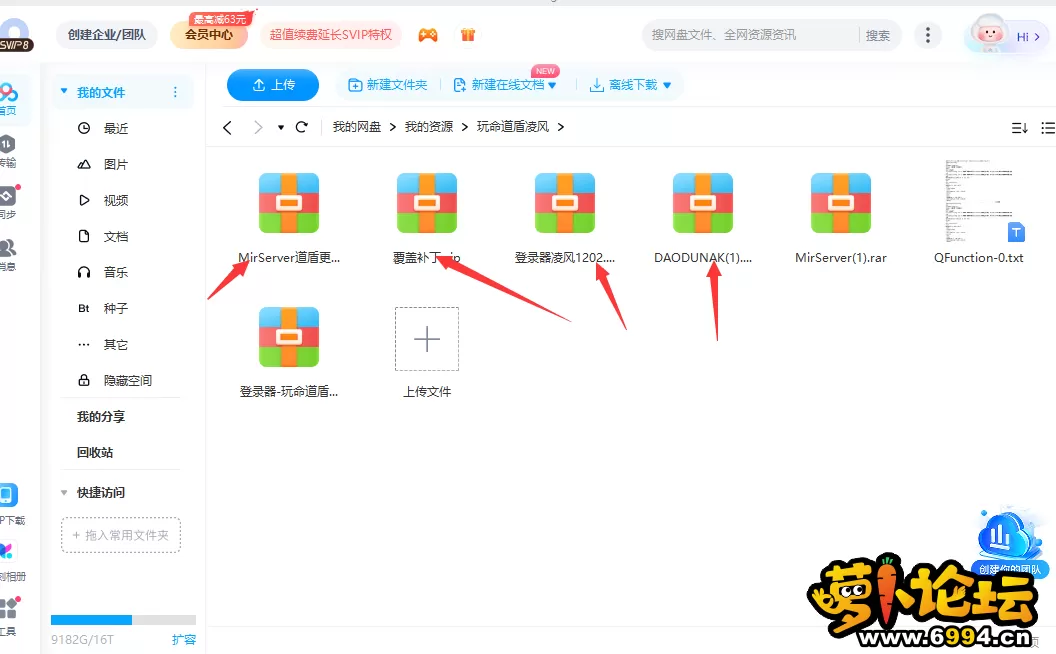Navigate to 我的资源 in breadcrumb
The height and width of the screenshot is (654, 1056).
(x=429, y=127)
